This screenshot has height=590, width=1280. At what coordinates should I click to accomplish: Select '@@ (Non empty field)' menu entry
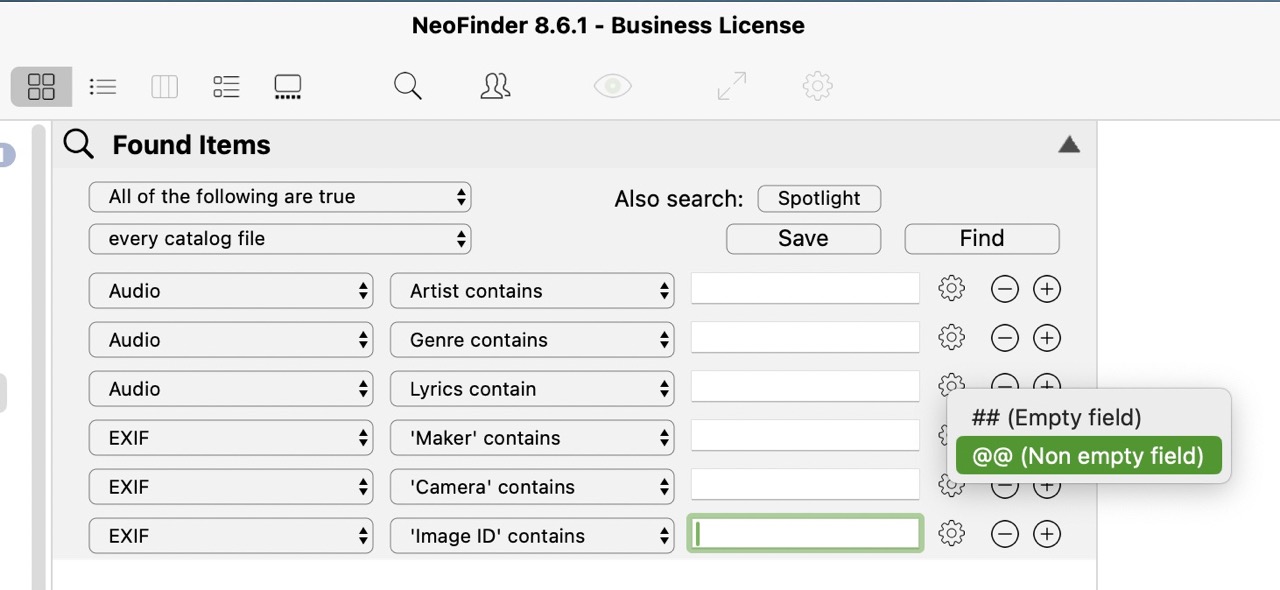tap(1088, 456)
